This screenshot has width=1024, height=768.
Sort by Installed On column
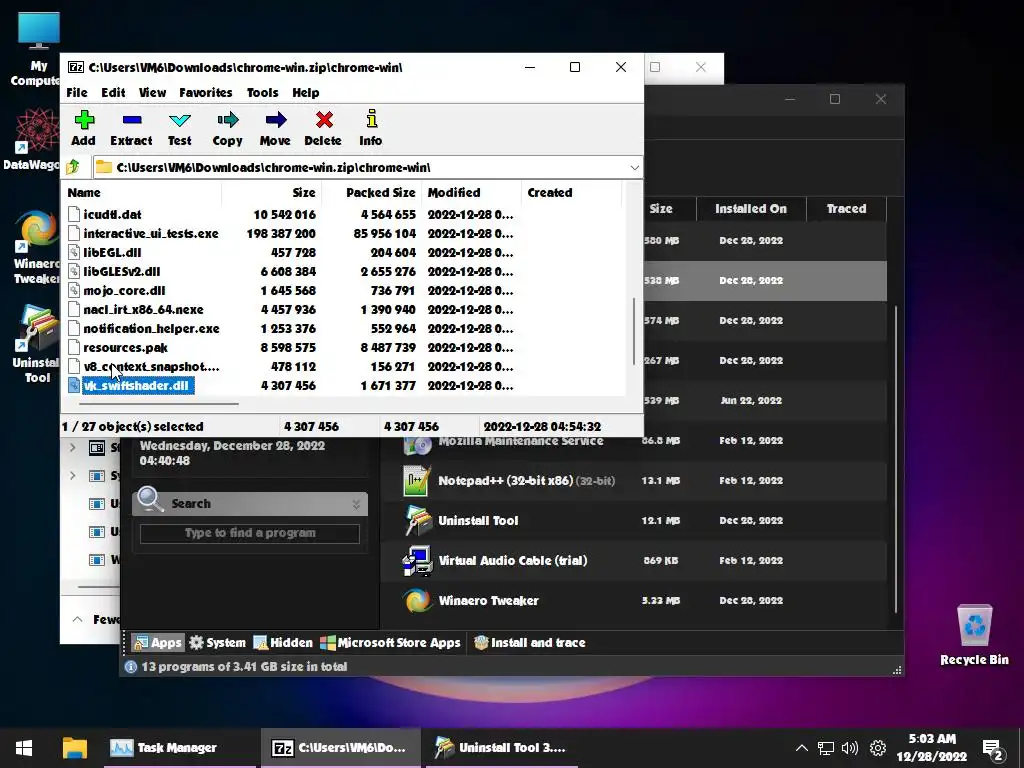(x=751, y=209)
